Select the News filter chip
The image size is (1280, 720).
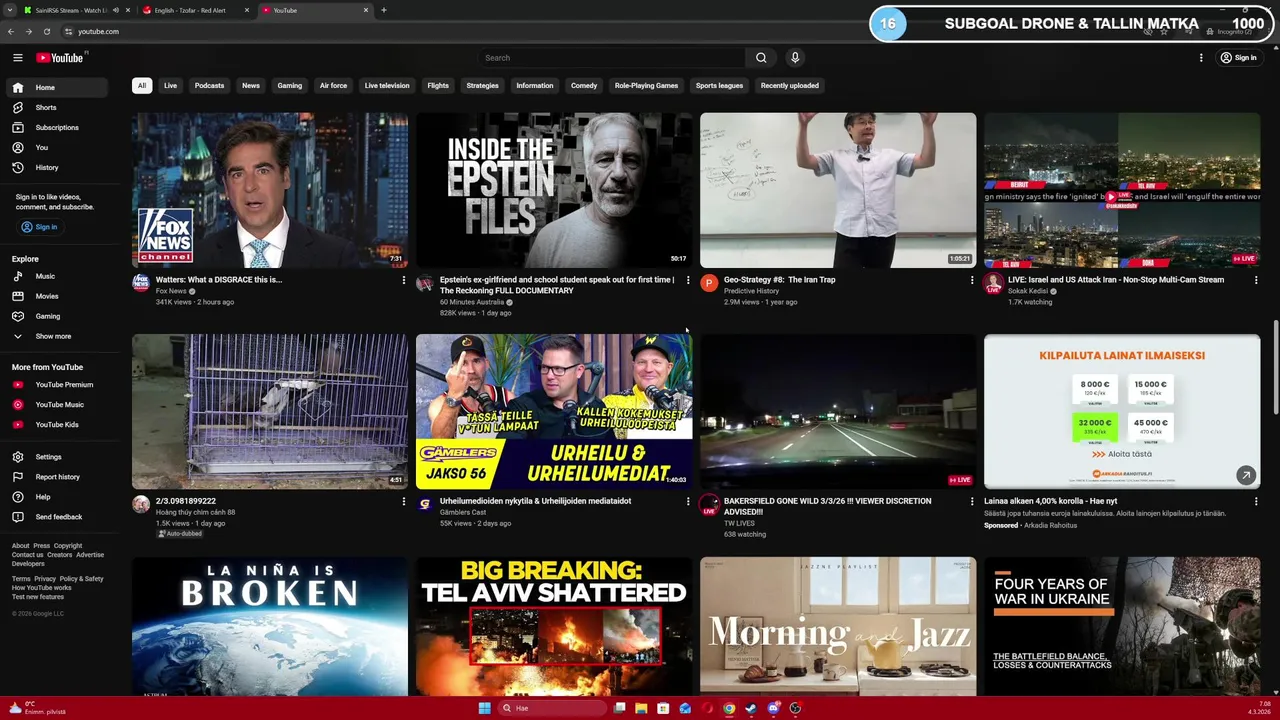click(251, 85)
